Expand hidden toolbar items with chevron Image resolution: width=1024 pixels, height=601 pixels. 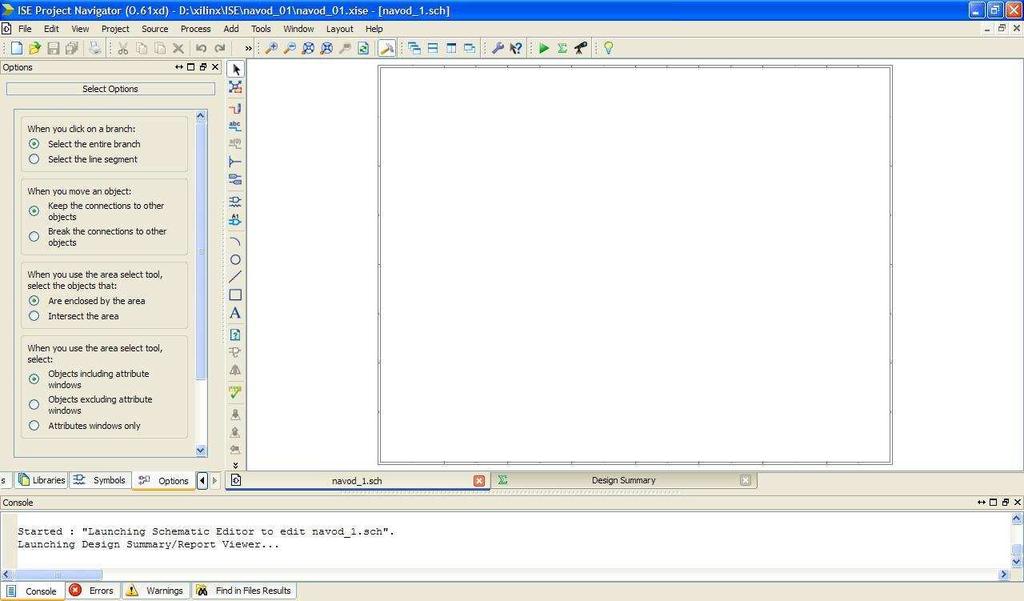(248, 48)
